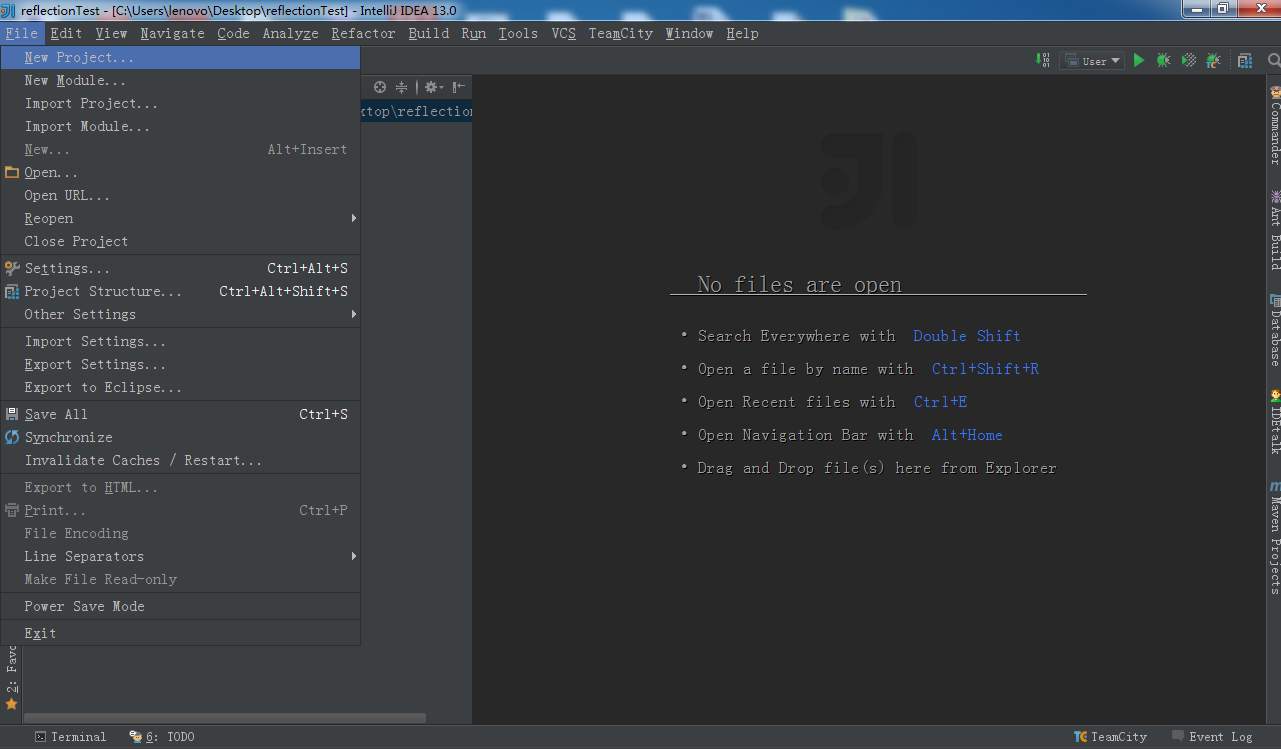Screen dimensions: 1281x749
Task: Choose Open URL... menu entry
Action: [x=180, y=195]
